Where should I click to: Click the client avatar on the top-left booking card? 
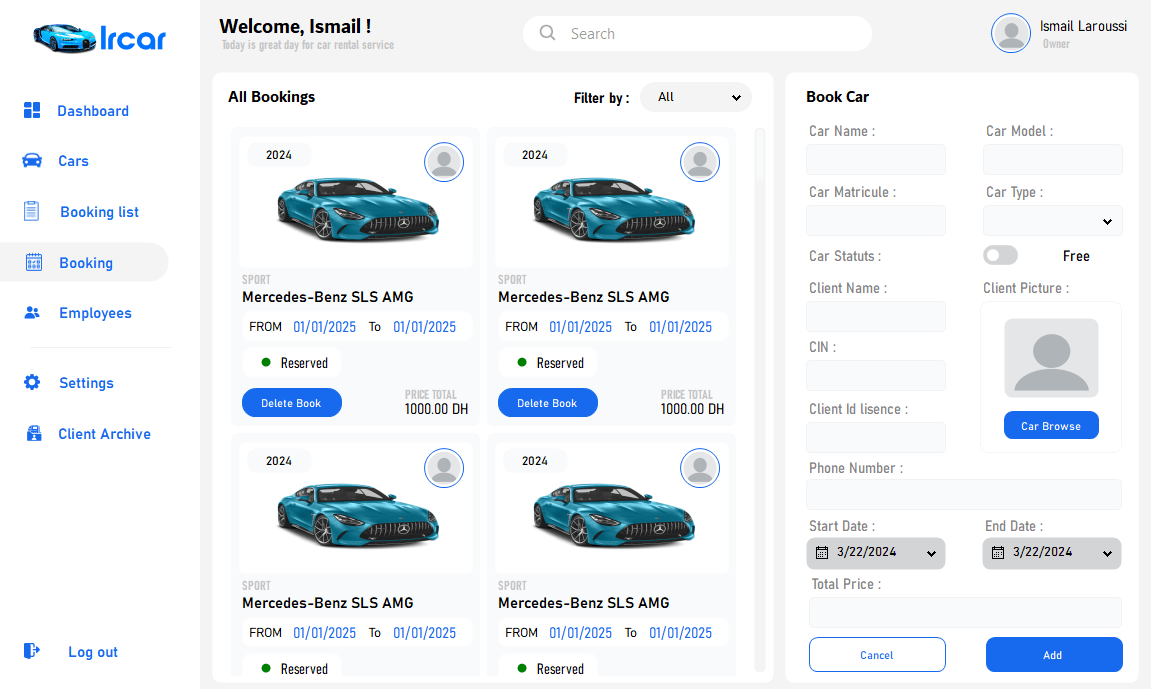(x=444, y=162)
